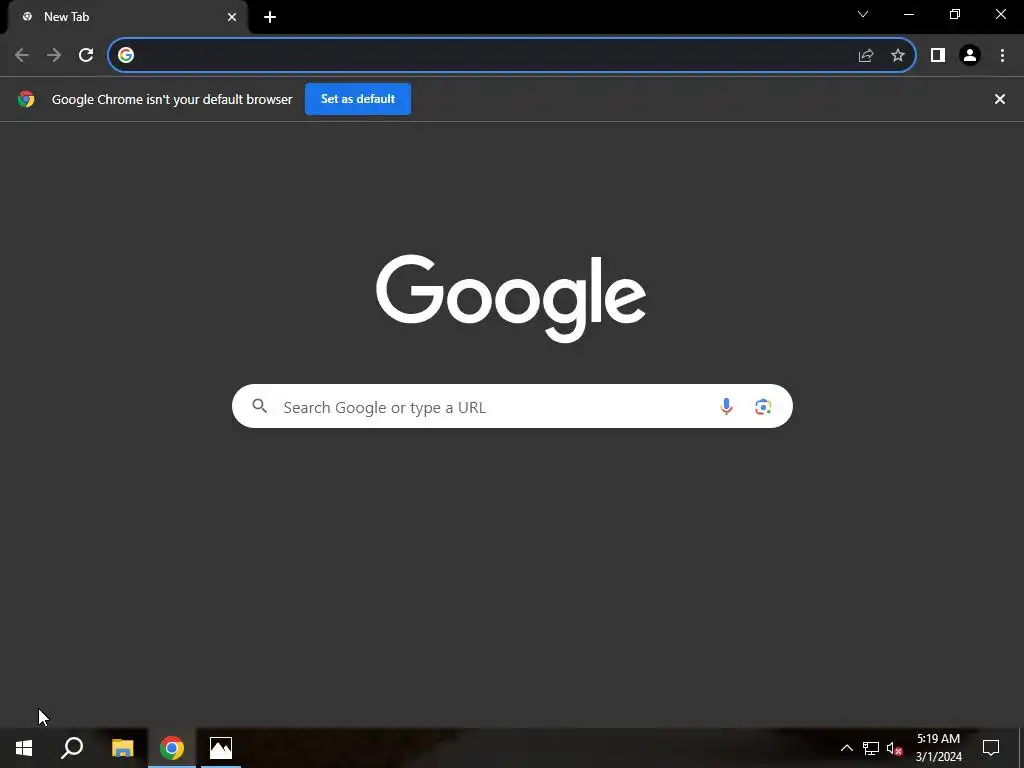Restore down the Chrome window
This screenshot has height=768, width=1024.
click(955, 14)
